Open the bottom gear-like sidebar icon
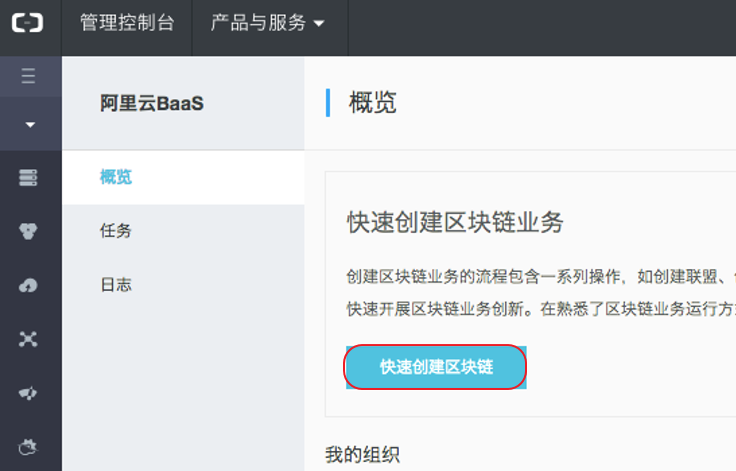The width and height of the screenshot is (736, 471). click(28, 447)
